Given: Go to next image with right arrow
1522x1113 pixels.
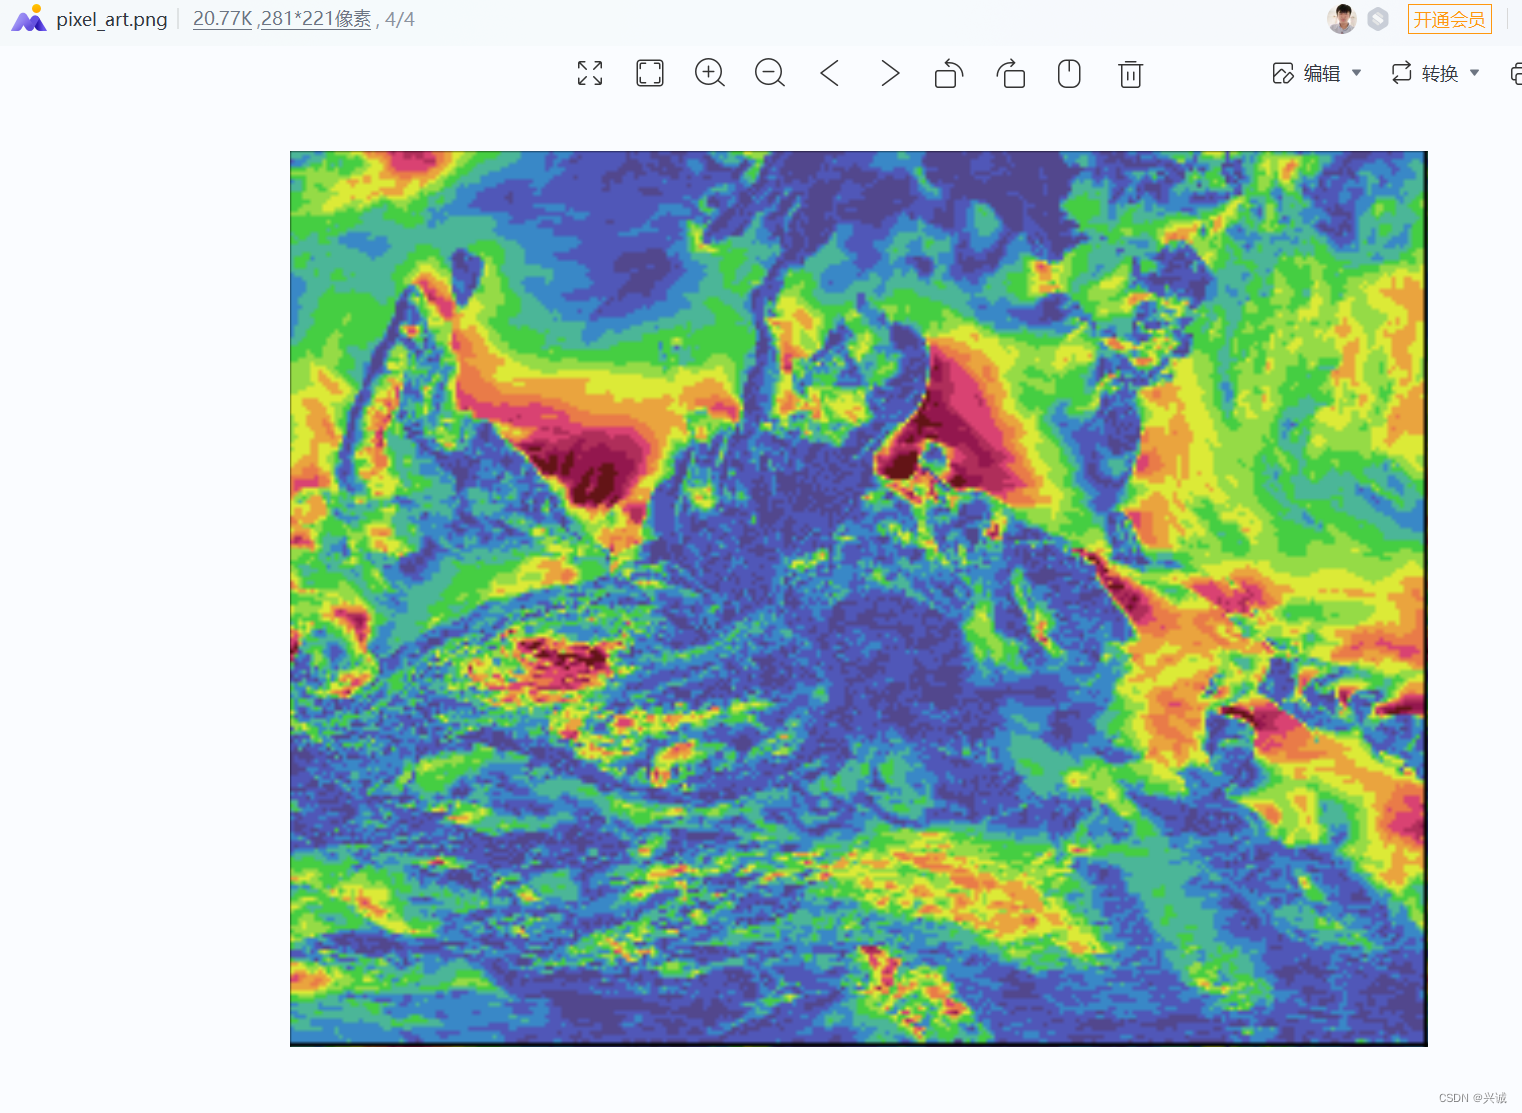Looking at the screenshot, I should (890, 73).
